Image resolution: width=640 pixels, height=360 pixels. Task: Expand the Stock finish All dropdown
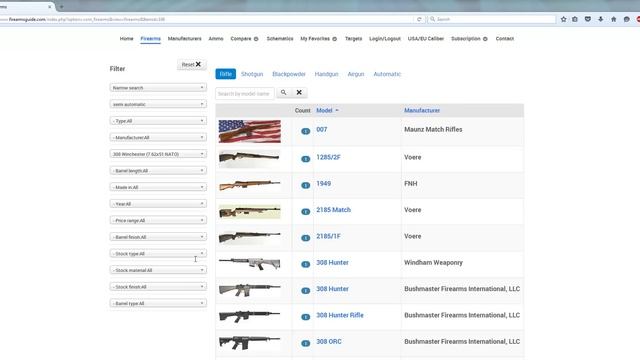tap(158, 287)
